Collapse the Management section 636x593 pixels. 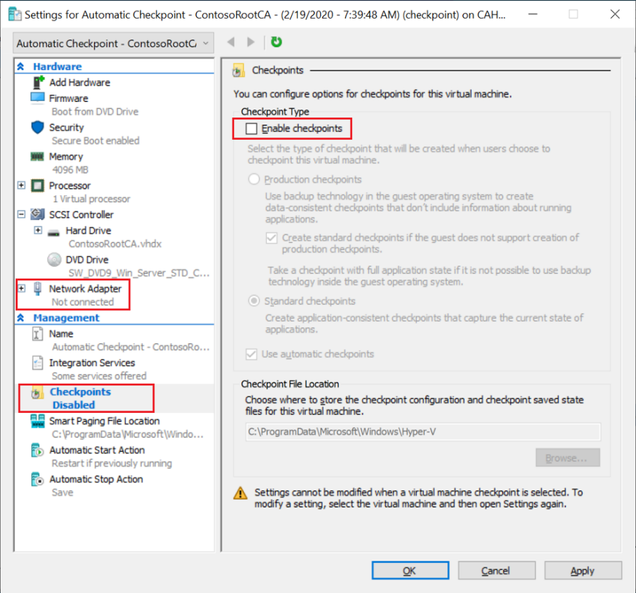(x=21, y=318)
